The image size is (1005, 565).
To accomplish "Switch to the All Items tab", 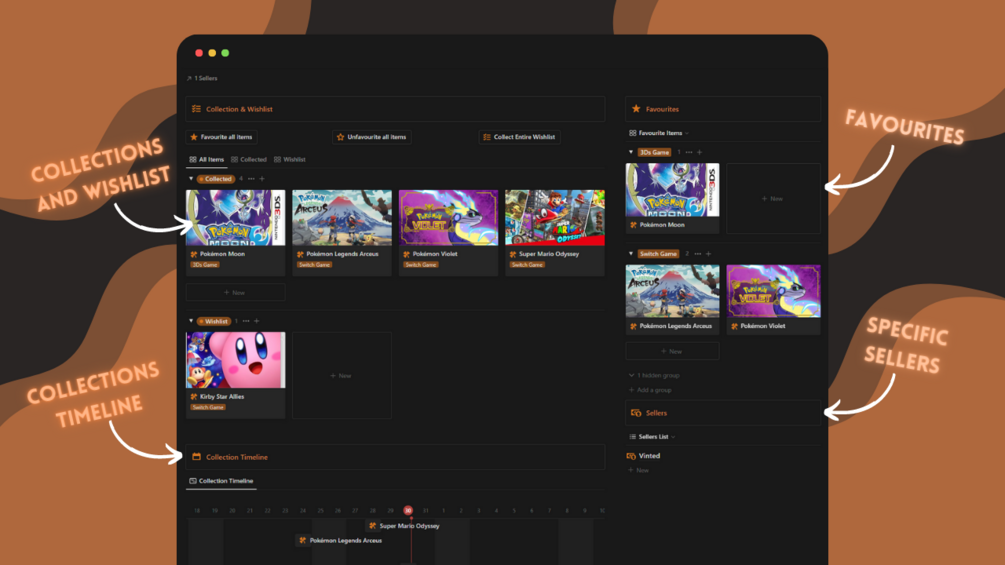I will tap(206, 160).
